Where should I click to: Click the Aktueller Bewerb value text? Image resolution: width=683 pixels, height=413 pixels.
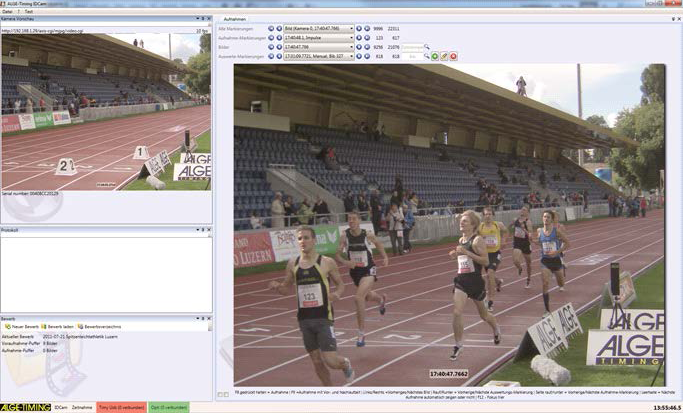coord(80,337)
